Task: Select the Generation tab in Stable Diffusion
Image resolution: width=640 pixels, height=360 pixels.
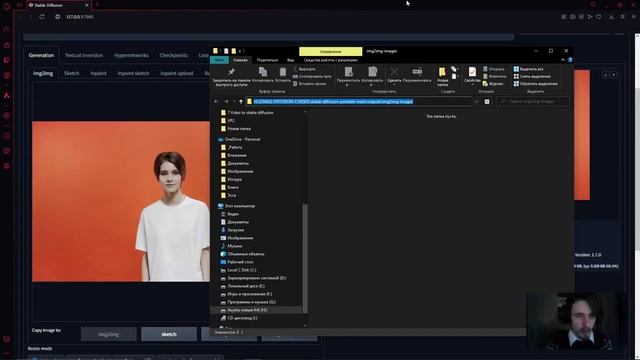Action: pyautogui.click(x=41, y=55)
